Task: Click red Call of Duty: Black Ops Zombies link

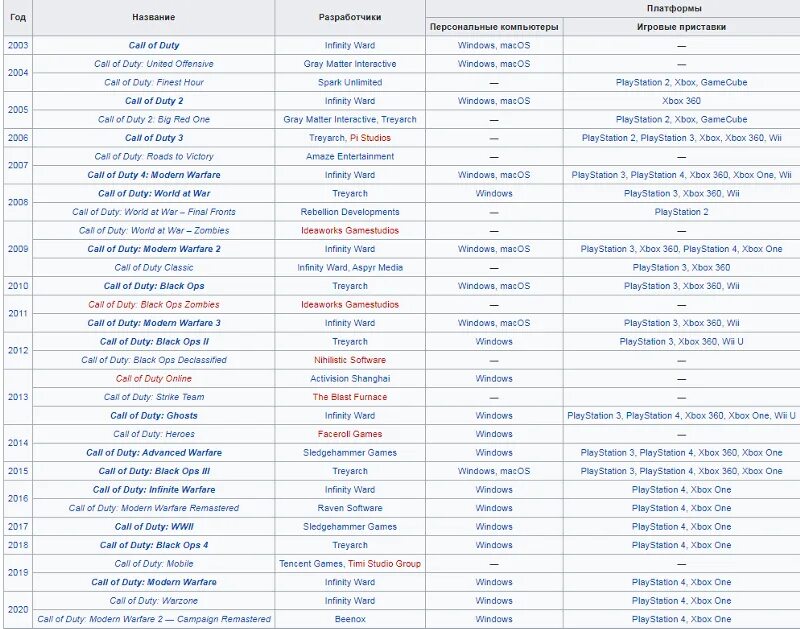Action: pos(154,305)
